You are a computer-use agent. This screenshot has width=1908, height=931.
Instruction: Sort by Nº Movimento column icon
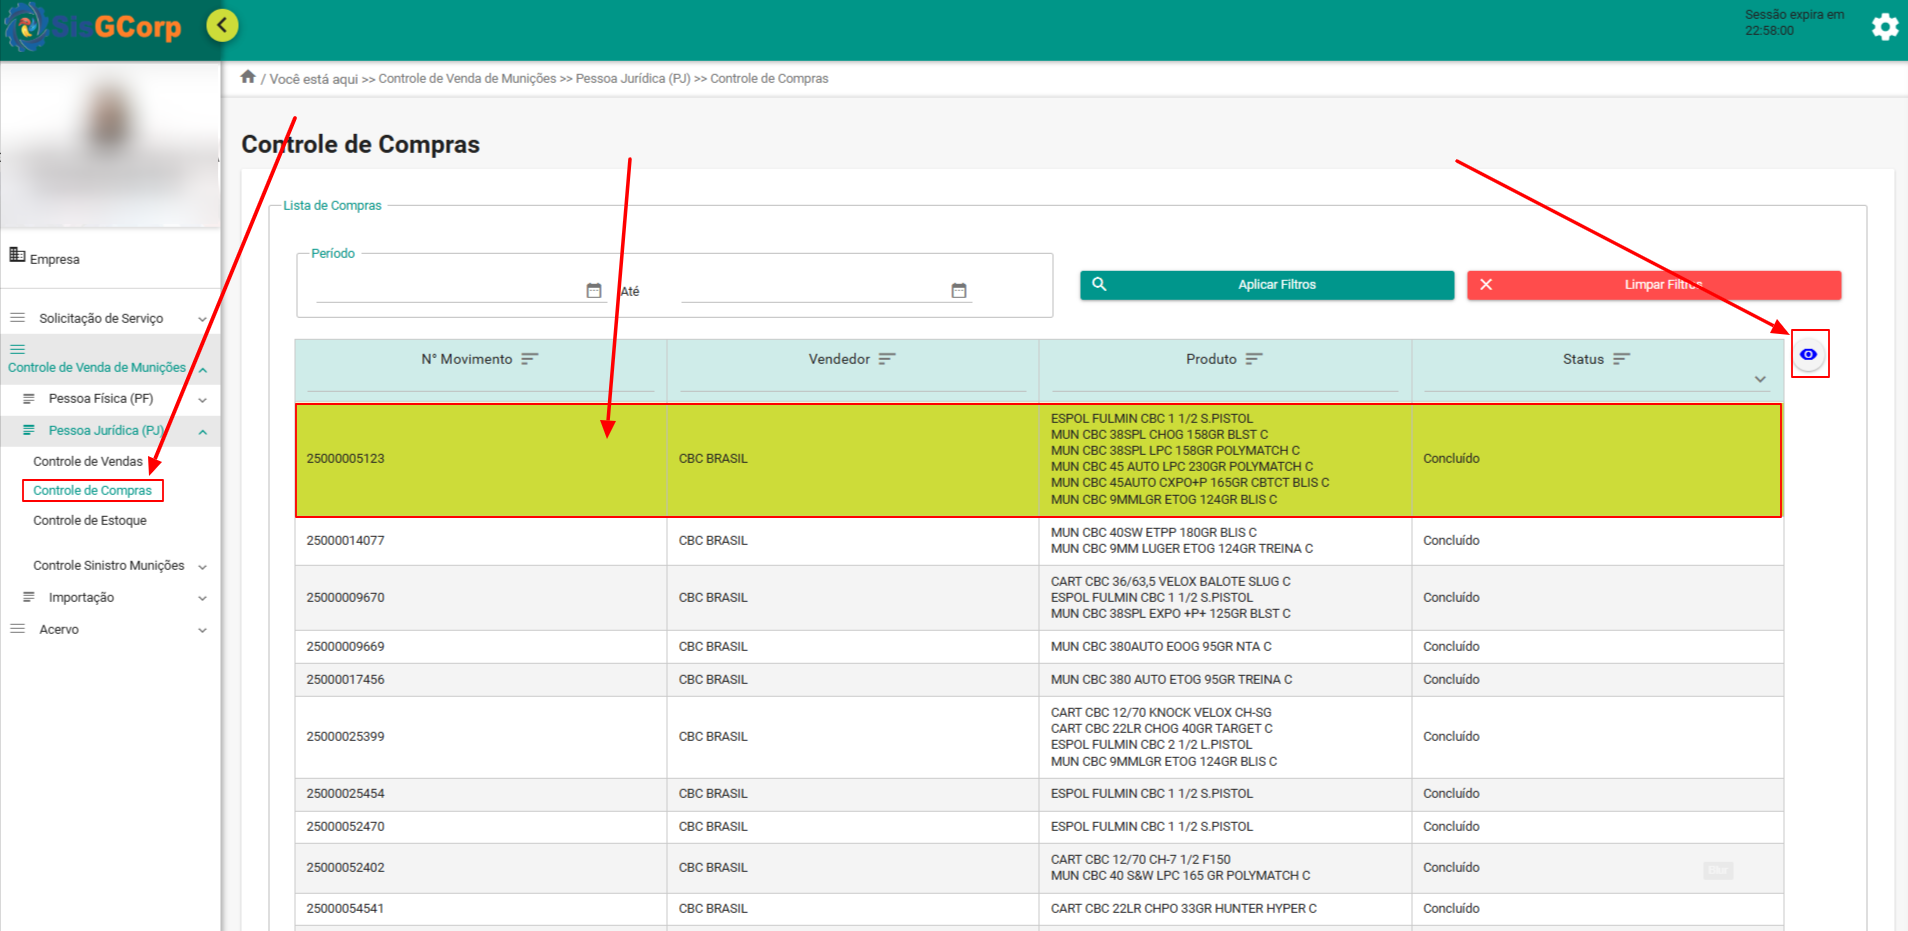pos(530,359)
